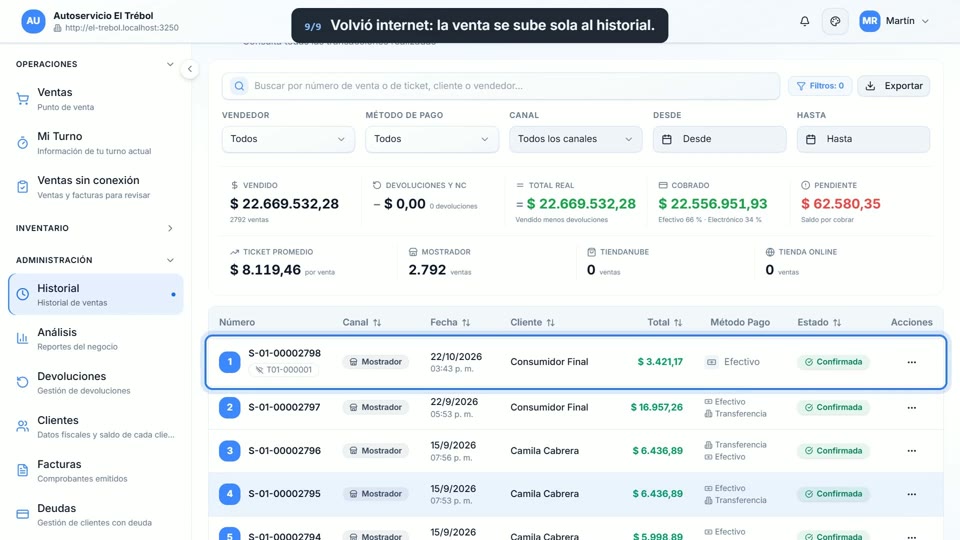
Task: Click total $ 16.957,26
Action: 656,407
